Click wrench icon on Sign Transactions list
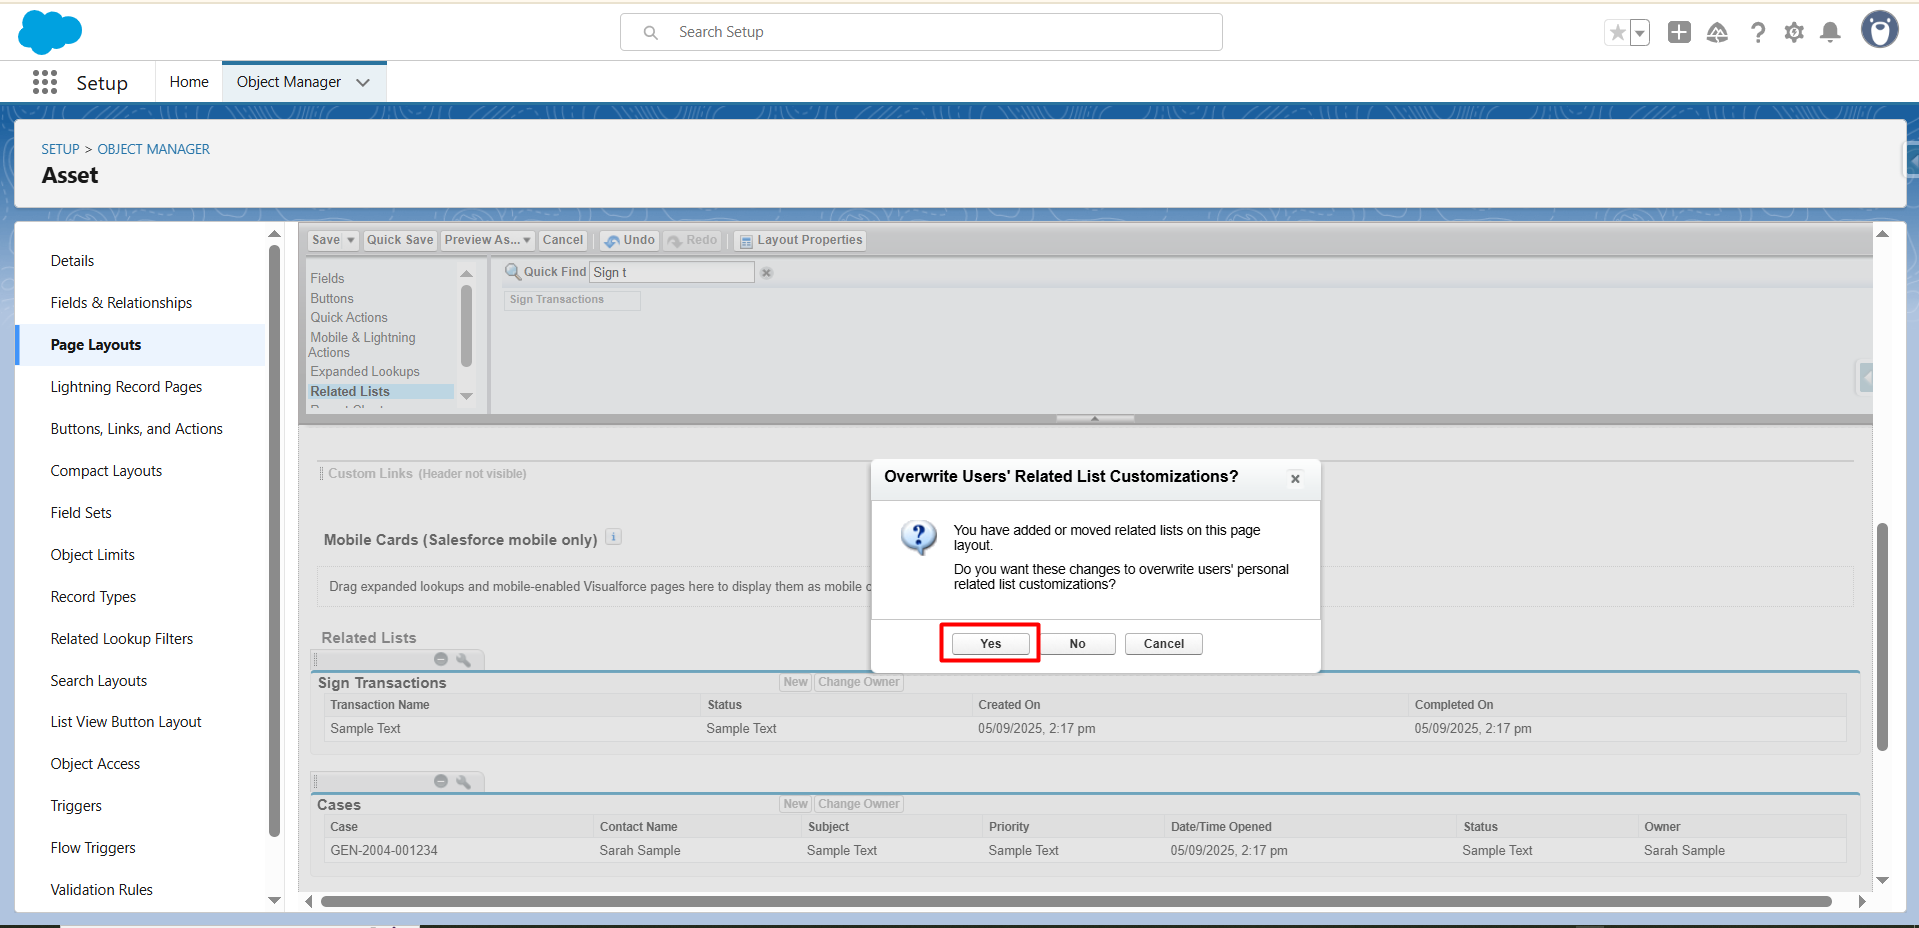Image resolution: width=1919 pixels, height=928 pixels. click(463, 660)
